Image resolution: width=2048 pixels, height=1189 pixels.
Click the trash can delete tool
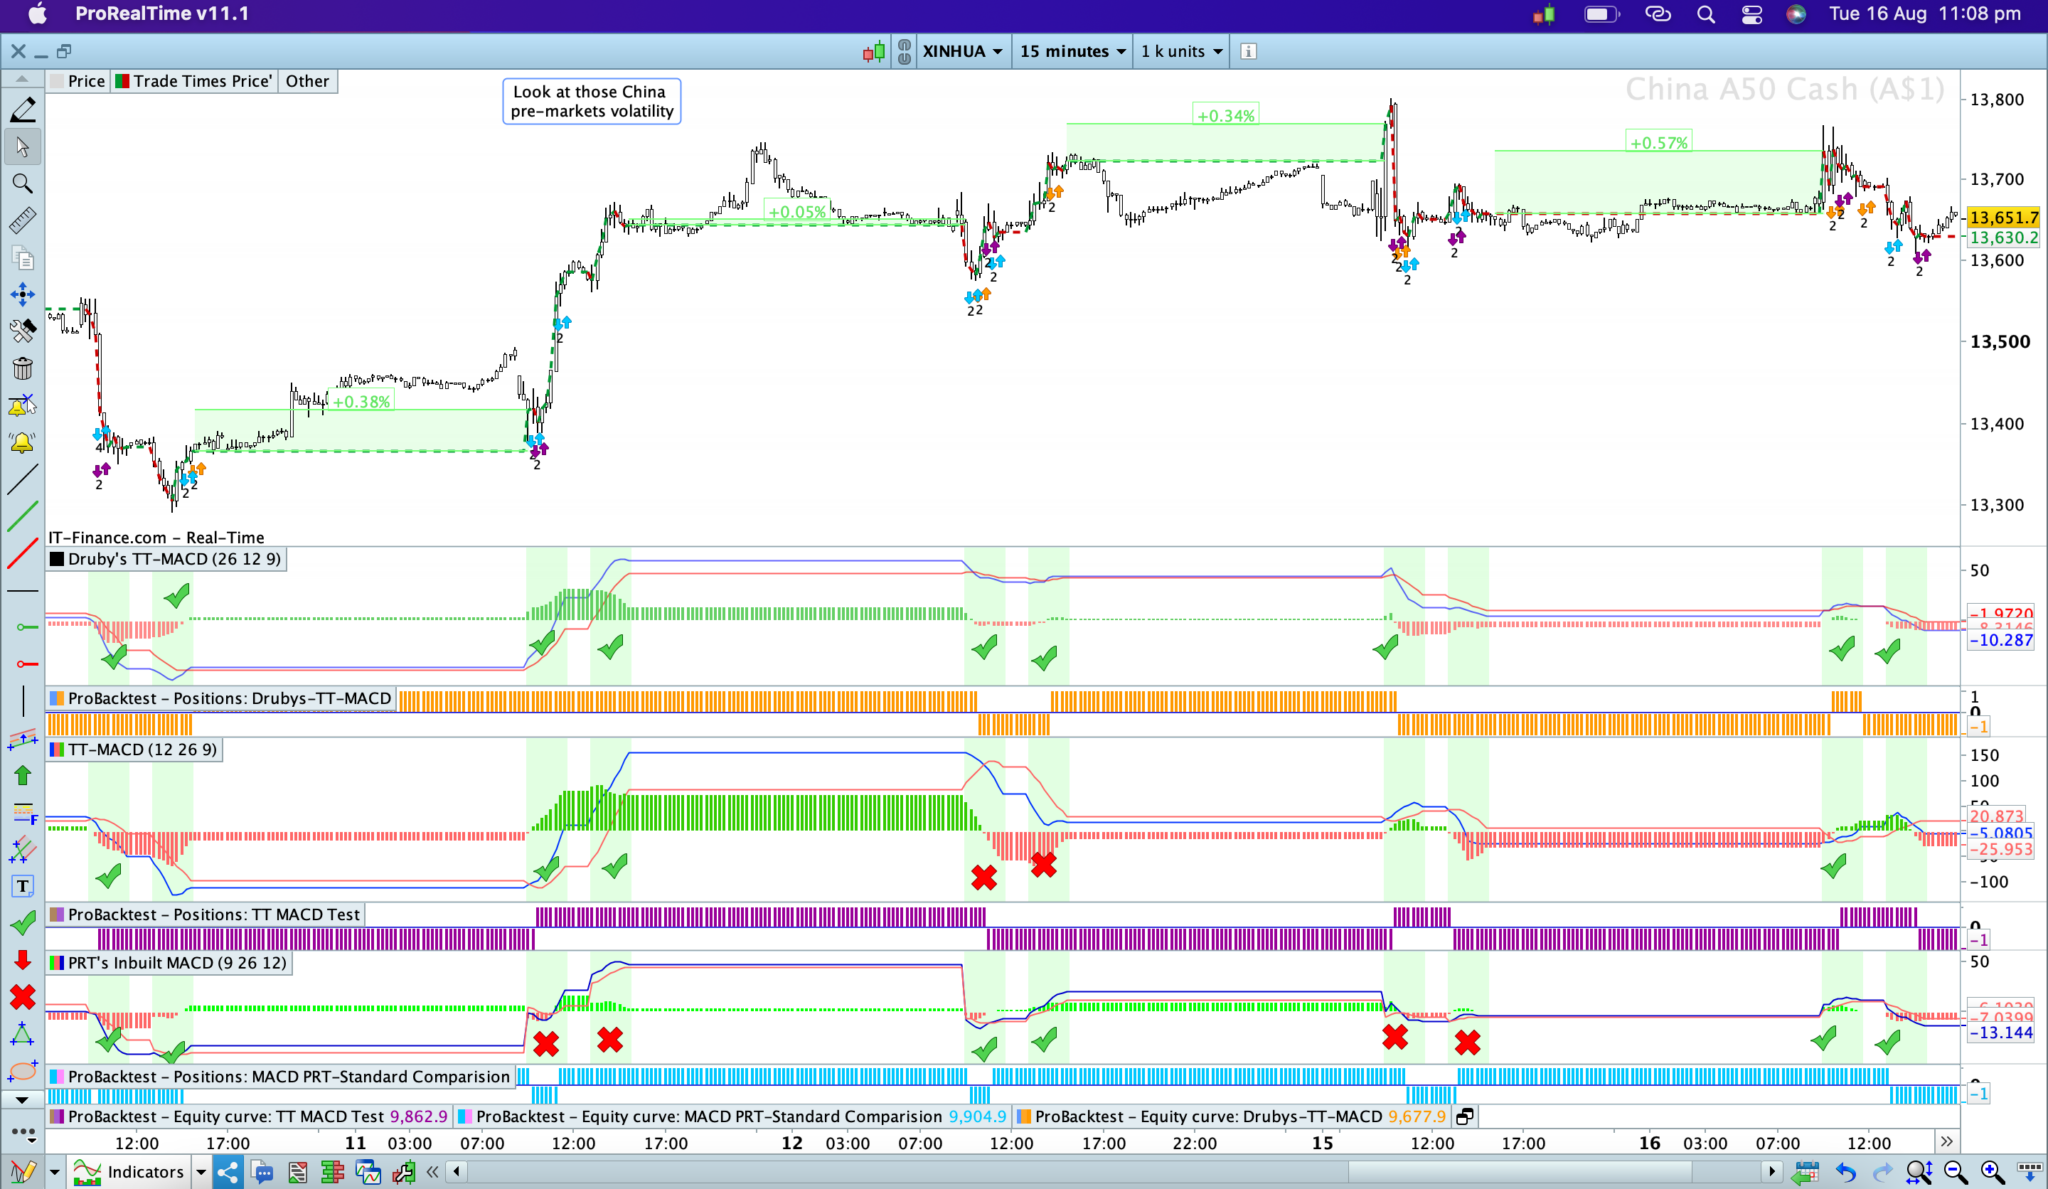click(x=22, y=368)
